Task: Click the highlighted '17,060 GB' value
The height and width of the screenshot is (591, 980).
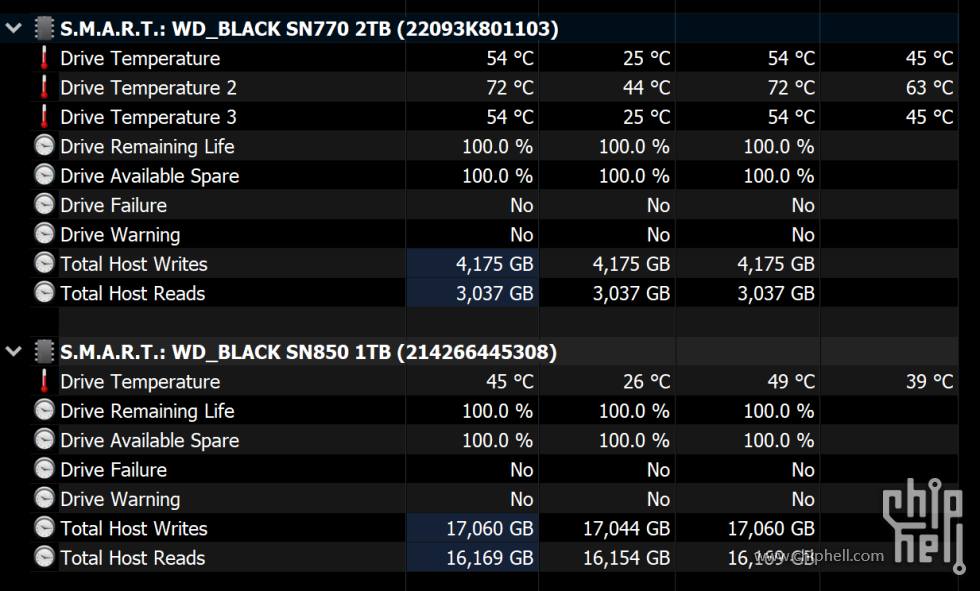Action: pyautogui.click(x=489, y=529)
